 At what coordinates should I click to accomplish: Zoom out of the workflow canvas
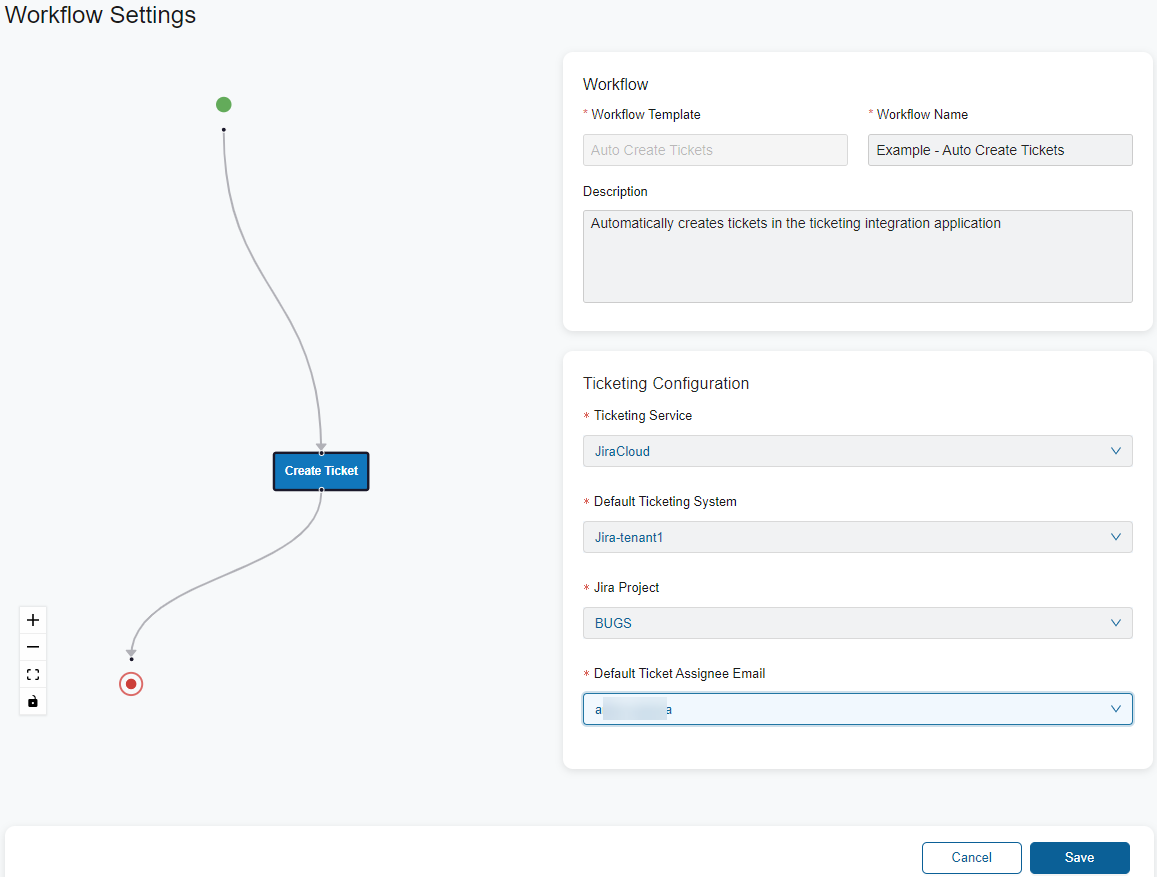tap(33, 647)
